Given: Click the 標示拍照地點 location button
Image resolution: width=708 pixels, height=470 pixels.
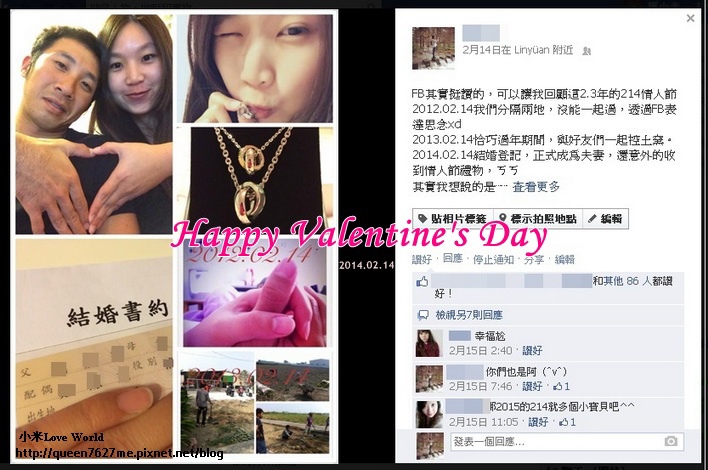Looking at the screenshot, I should tap(538, 219).
